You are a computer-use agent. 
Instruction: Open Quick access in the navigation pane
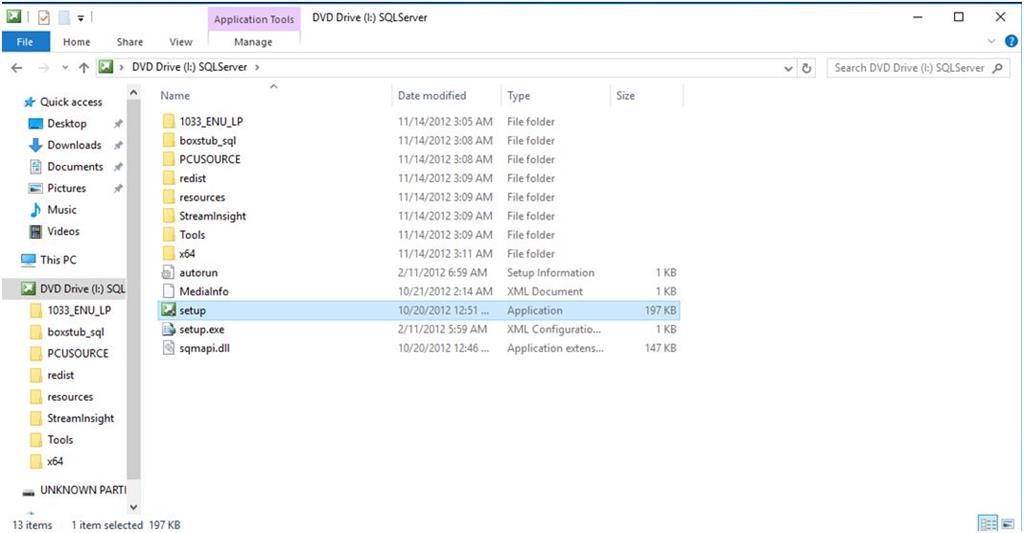pyautogui.click(x=71, y=102)
